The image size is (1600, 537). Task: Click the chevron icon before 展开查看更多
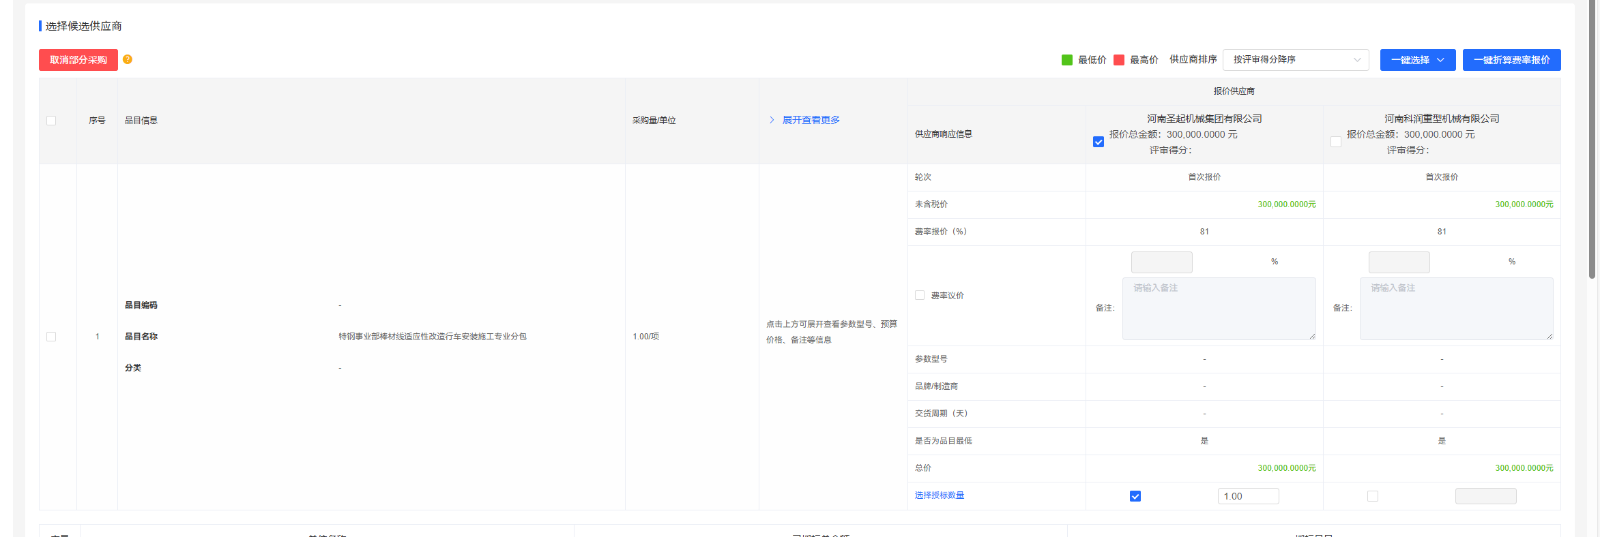772,120
